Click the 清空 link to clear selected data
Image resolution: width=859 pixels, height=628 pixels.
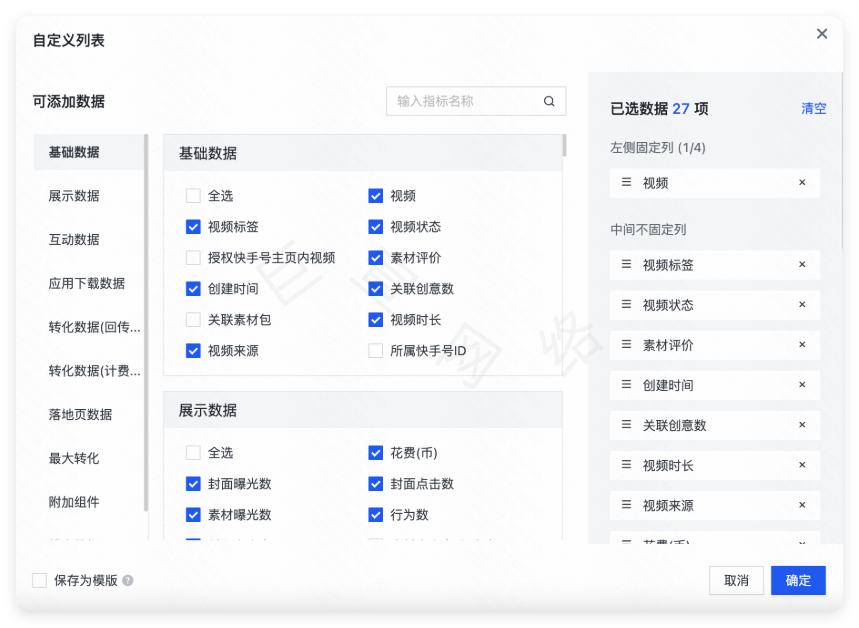tap(813, 108)
